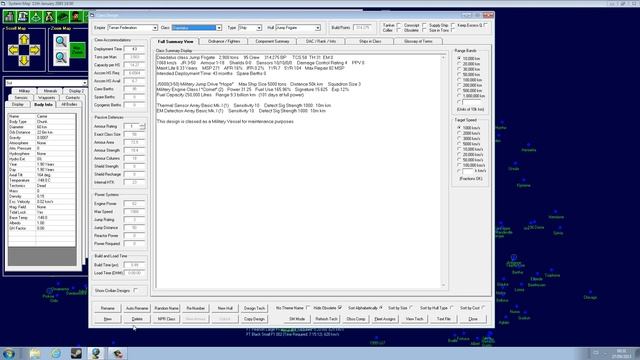640x360 pixels.
Task: Open the Hull dropdown
Action: [318, 28]
